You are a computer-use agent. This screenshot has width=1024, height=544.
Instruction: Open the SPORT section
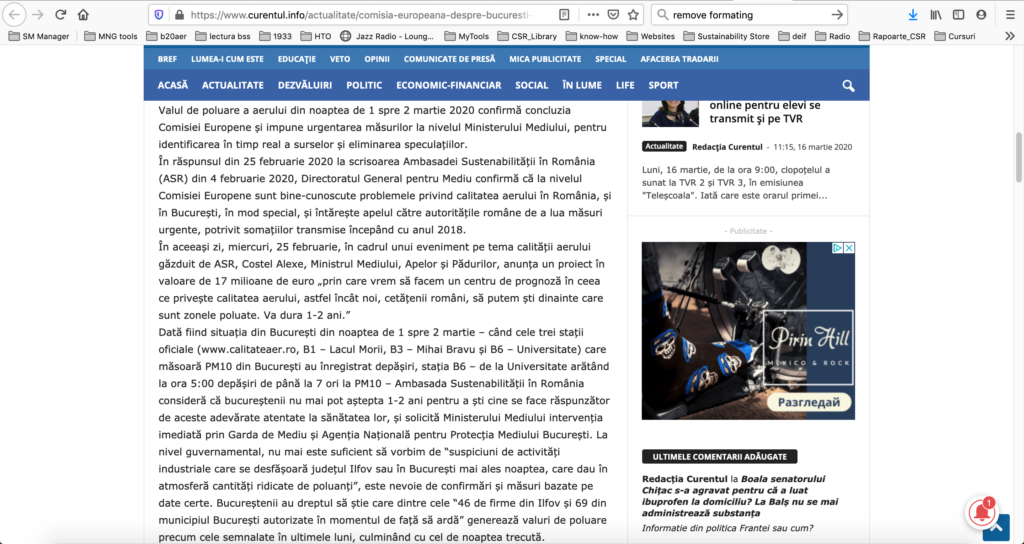click(664, 86)
